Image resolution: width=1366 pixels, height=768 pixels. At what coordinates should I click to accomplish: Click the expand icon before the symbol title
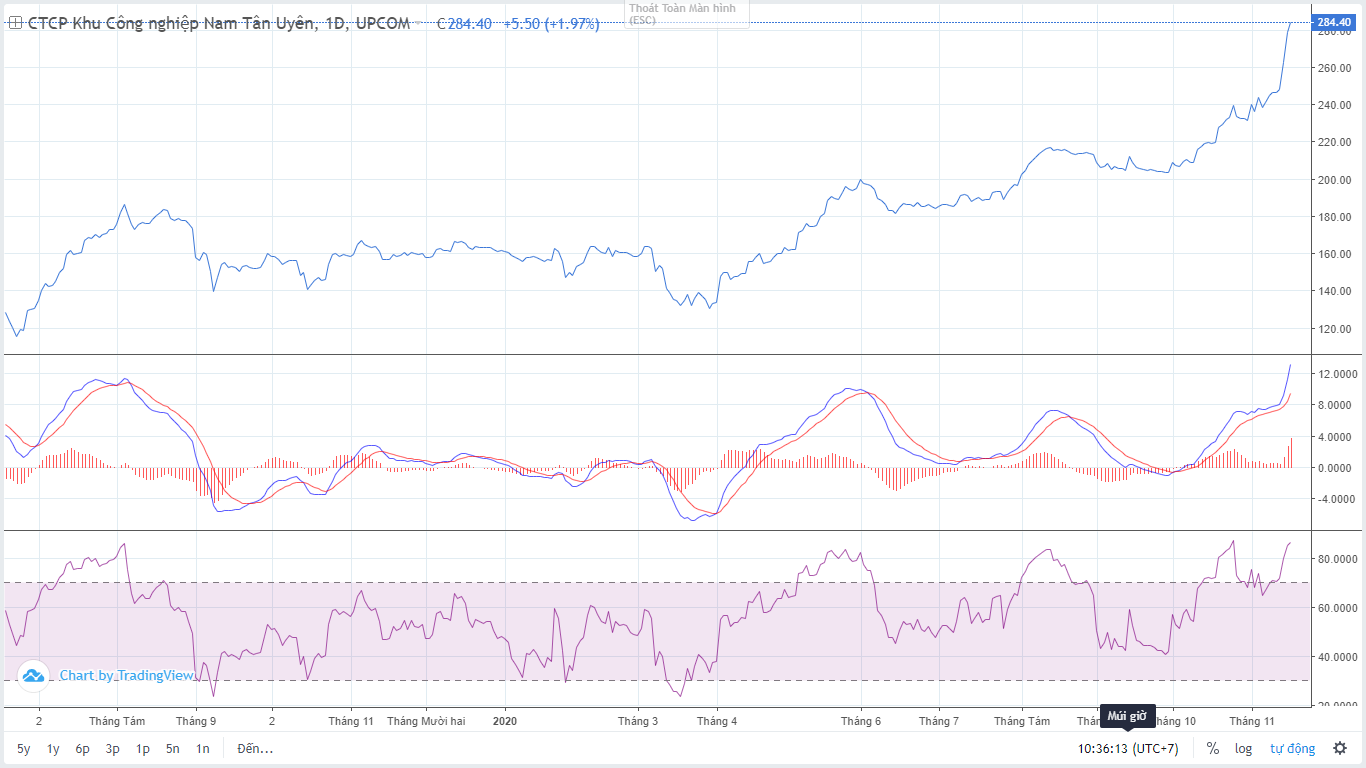15,24
